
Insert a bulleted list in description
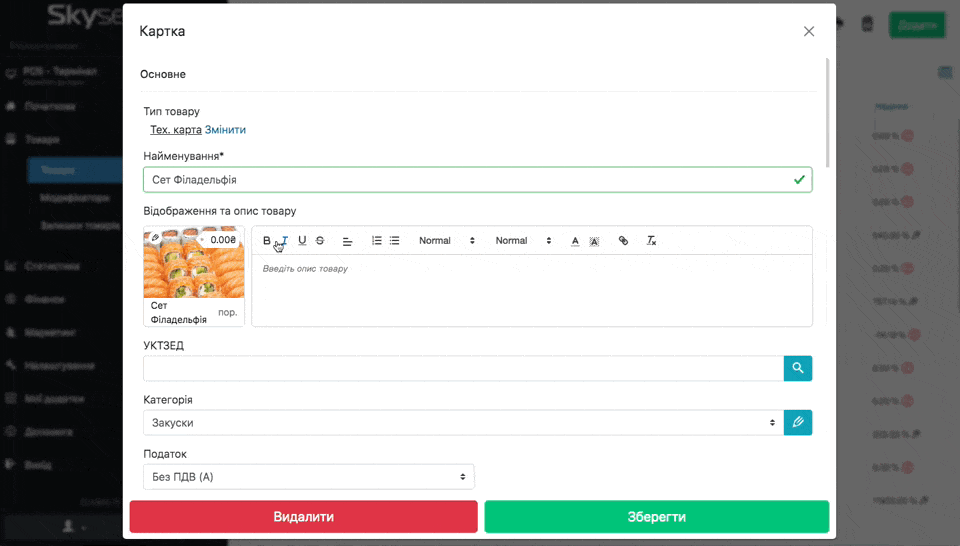point(395,241)
